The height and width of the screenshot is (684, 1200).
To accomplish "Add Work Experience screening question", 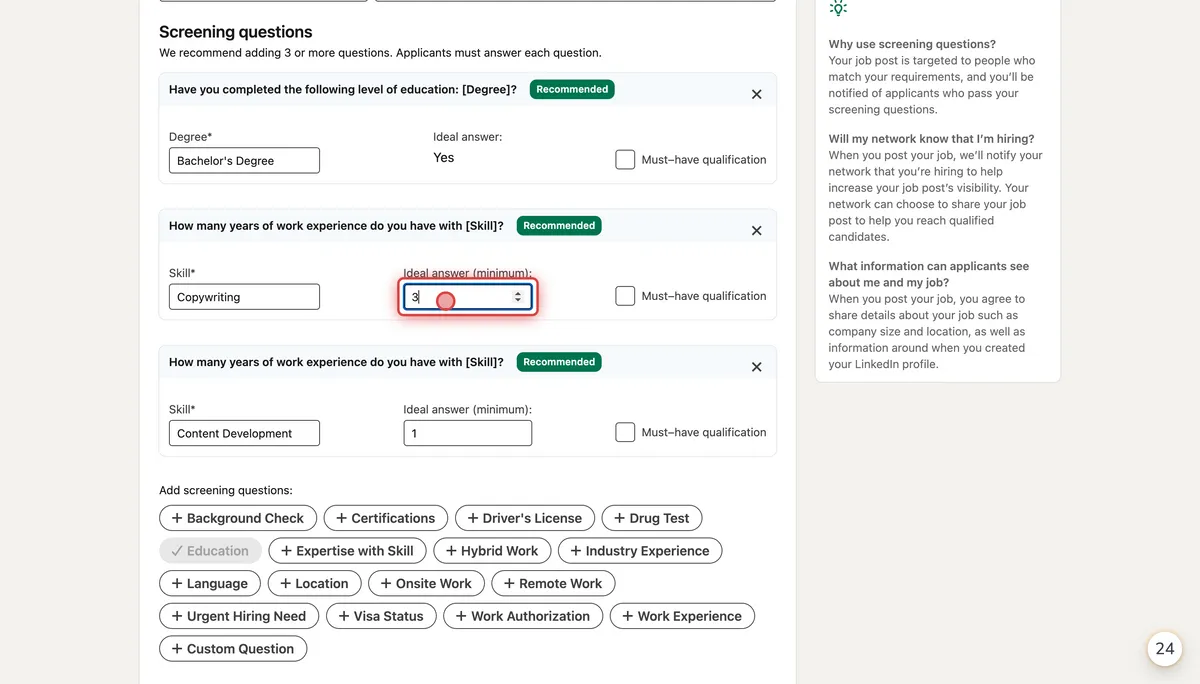I will (x=682, y=616).
